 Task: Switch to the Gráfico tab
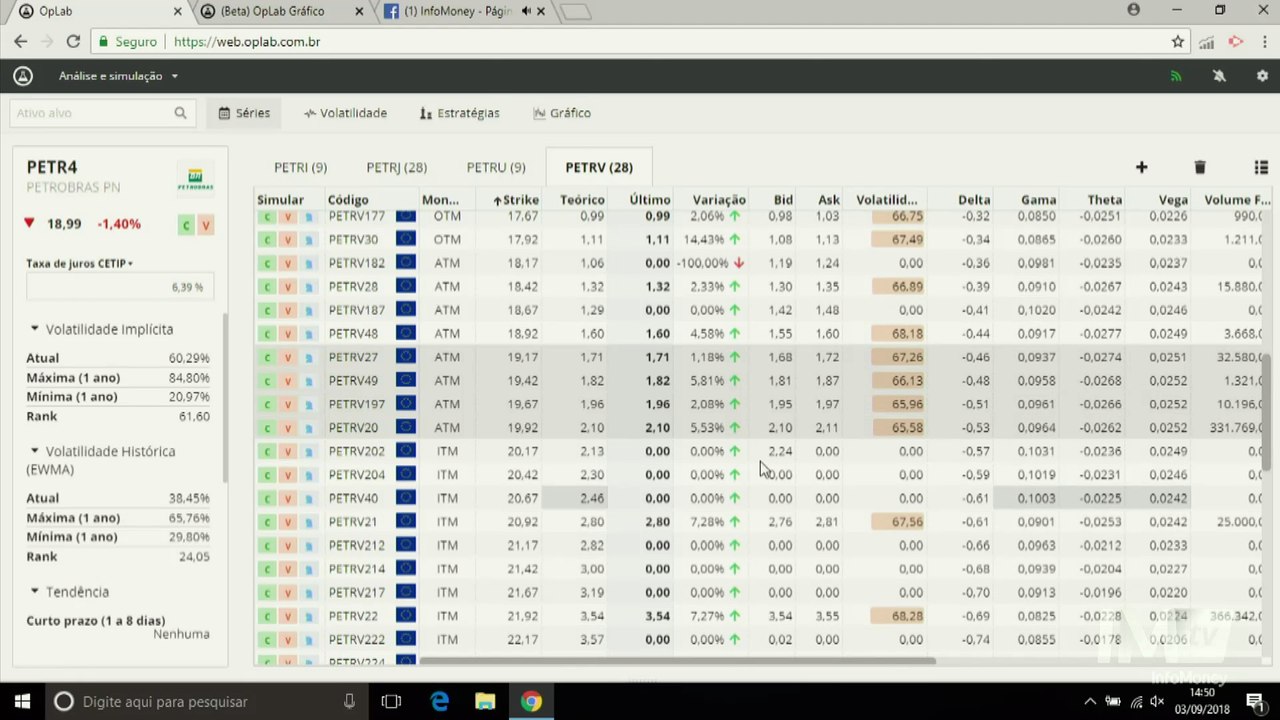[x=562, y=113]
